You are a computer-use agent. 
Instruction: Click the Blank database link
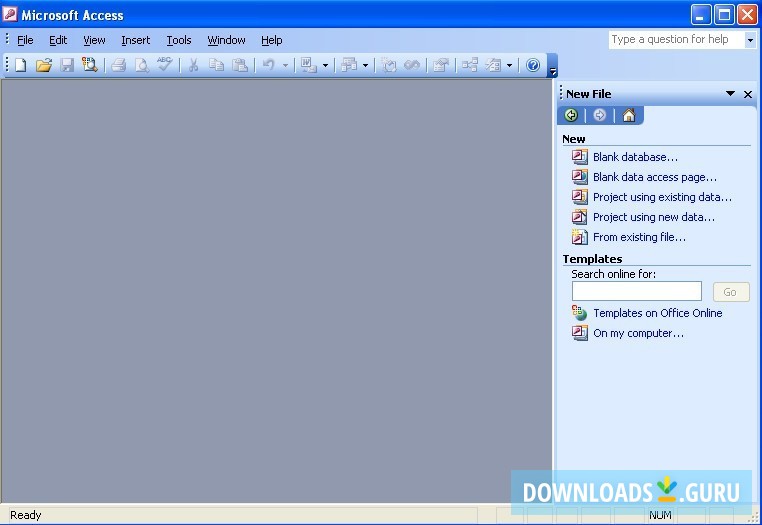click(635, 157)
